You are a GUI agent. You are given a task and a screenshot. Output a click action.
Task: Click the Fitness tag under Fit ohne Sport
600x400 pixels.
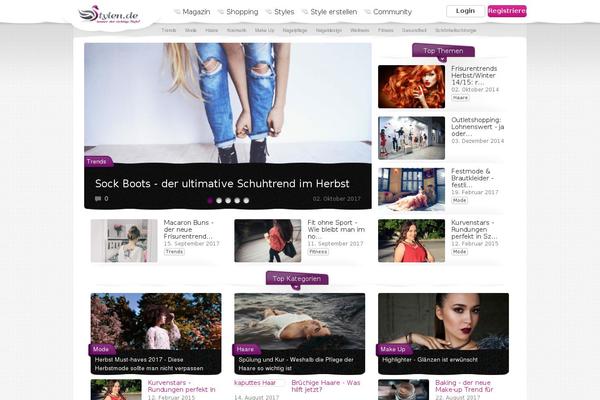318,252
